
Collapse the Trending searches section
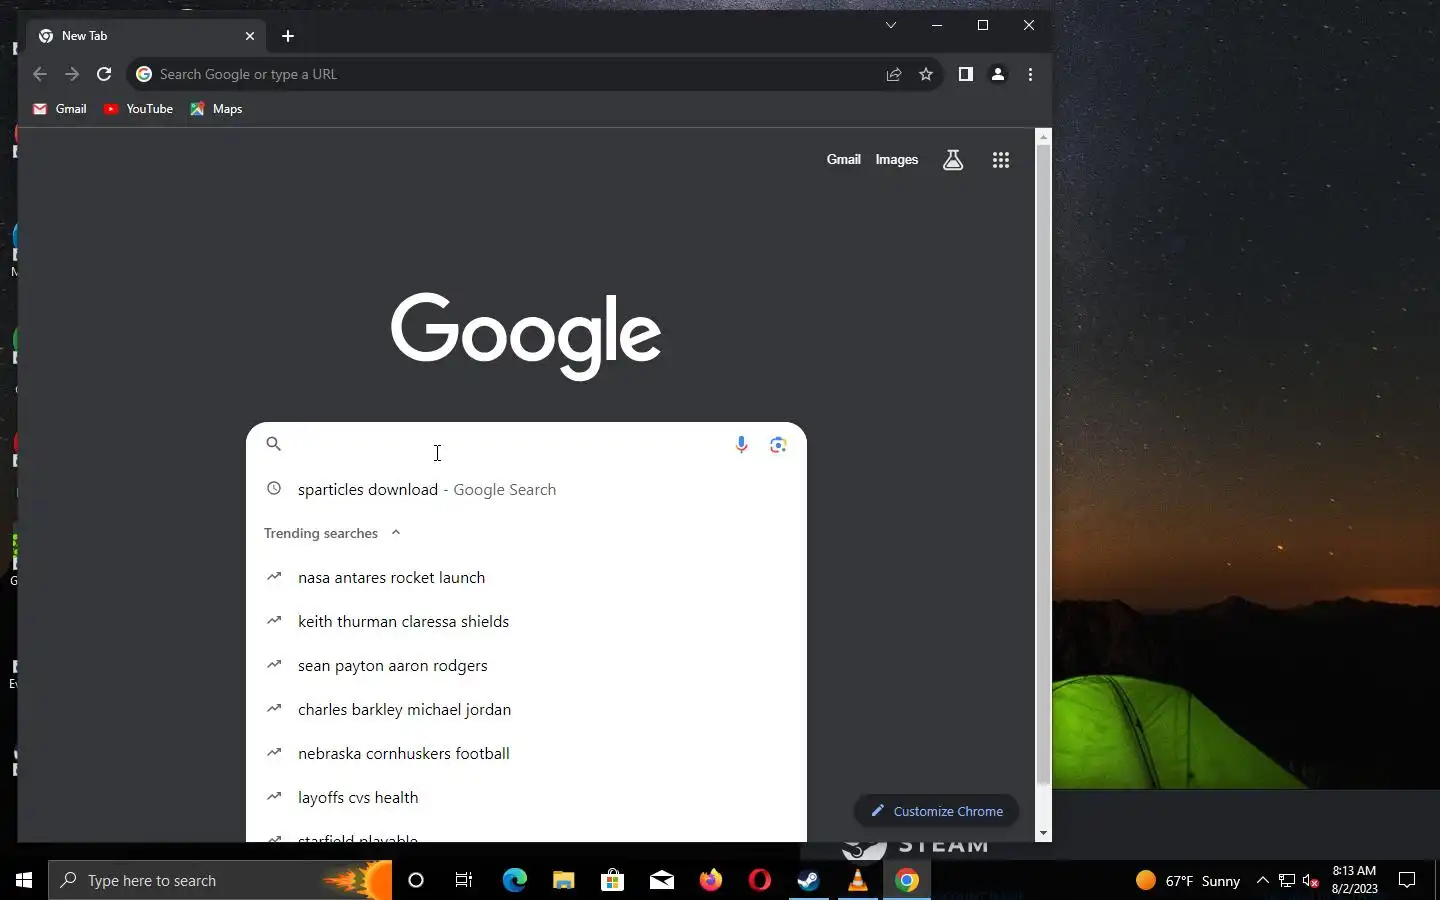pyautogui.click(x=396, y=533)
